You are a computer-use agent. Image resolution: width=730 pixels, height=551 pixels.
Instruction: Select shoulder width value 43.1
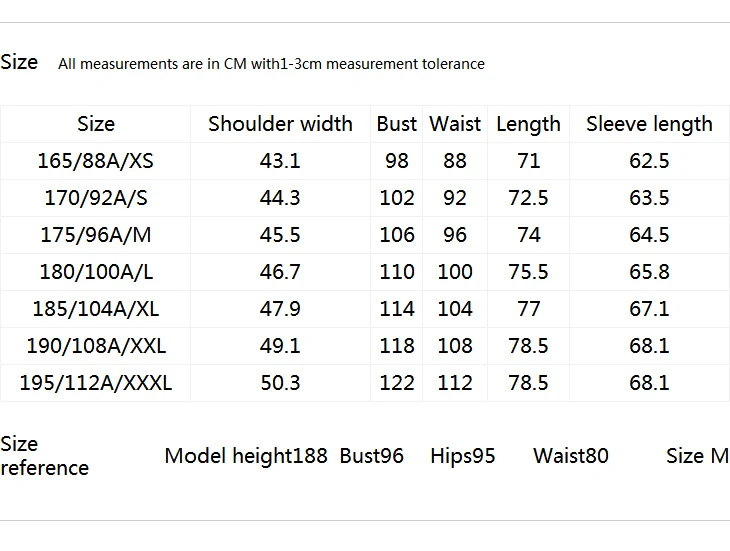(280, 161)
